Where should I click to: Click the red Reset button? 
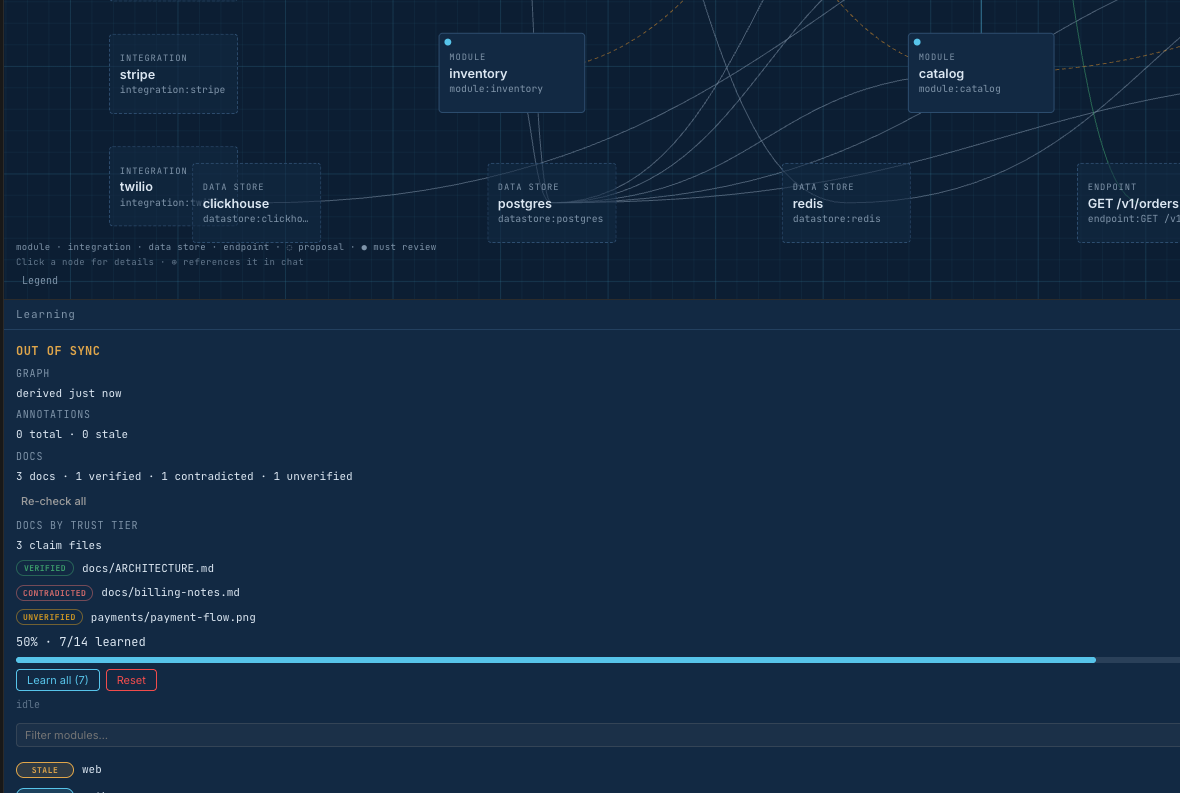131,680
